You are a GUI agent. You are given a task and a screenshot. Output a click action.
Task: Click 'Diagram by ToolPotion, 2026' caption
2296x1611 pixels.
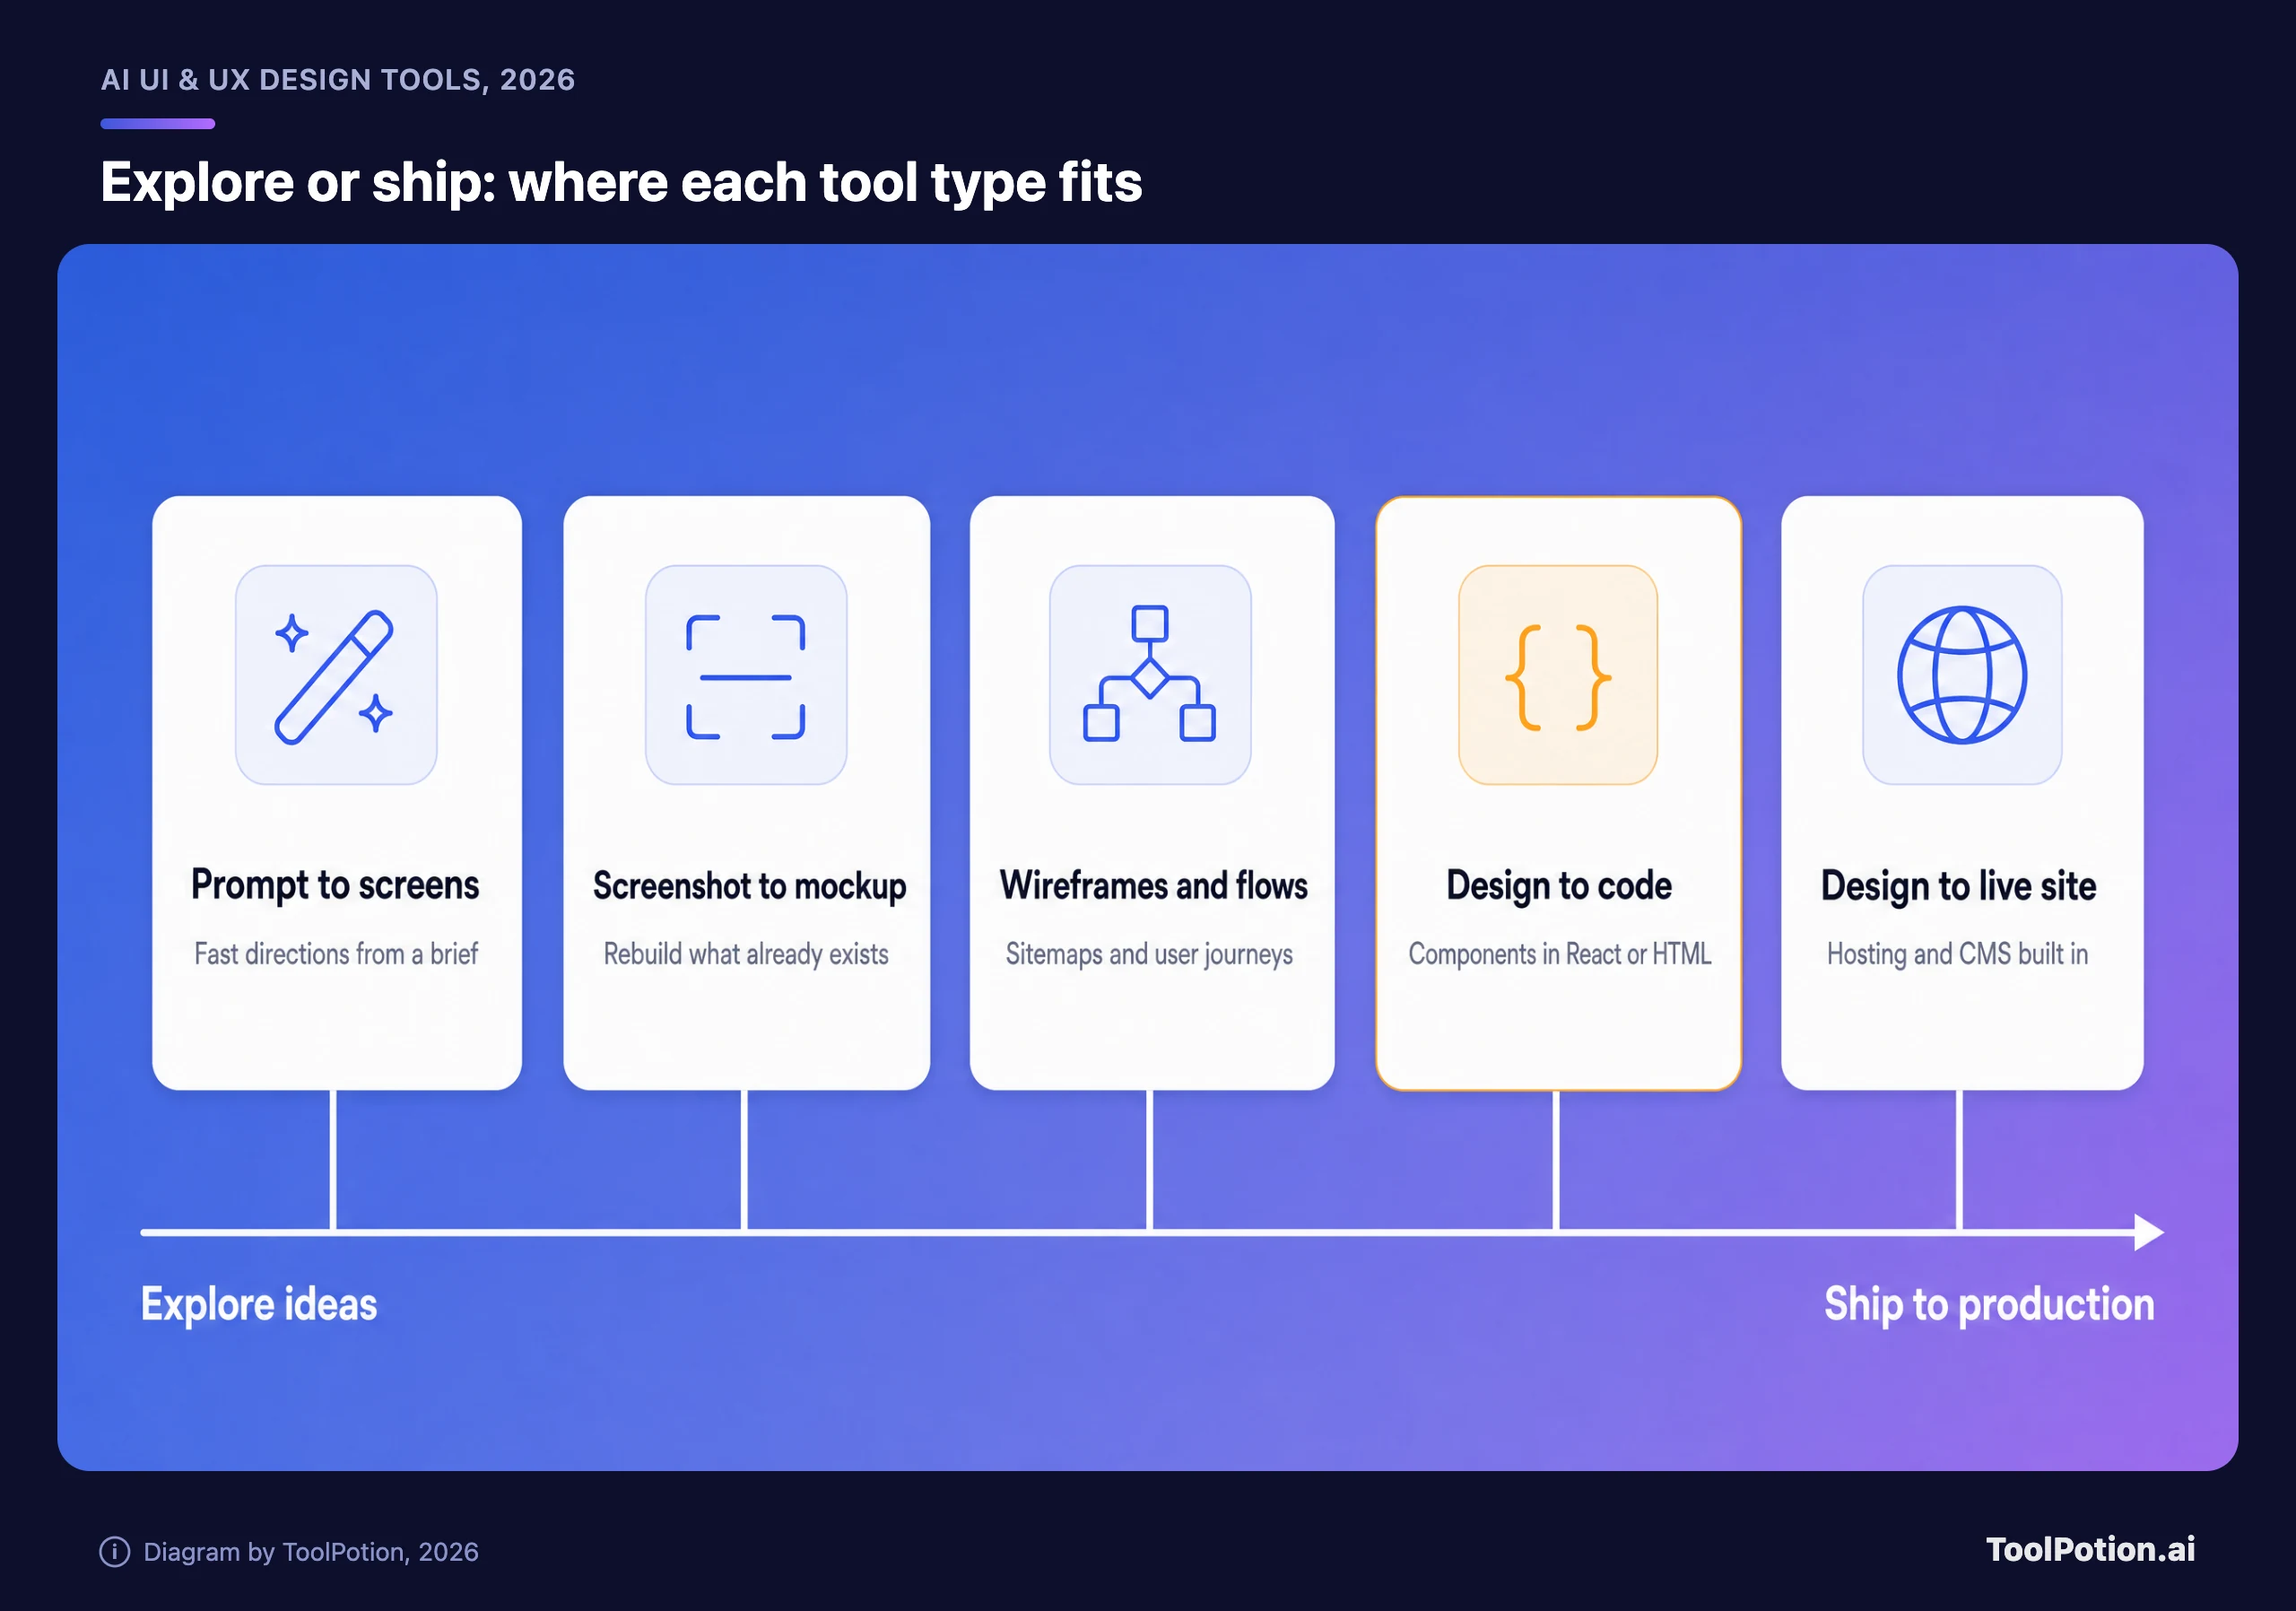pos(311,1552)
